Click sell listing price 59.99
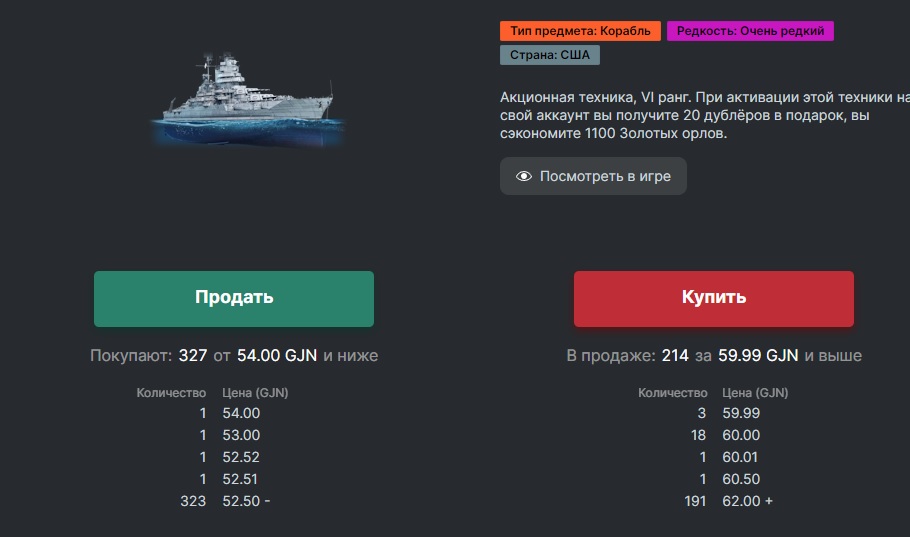910x537 pixels. [x=741, y=413]
